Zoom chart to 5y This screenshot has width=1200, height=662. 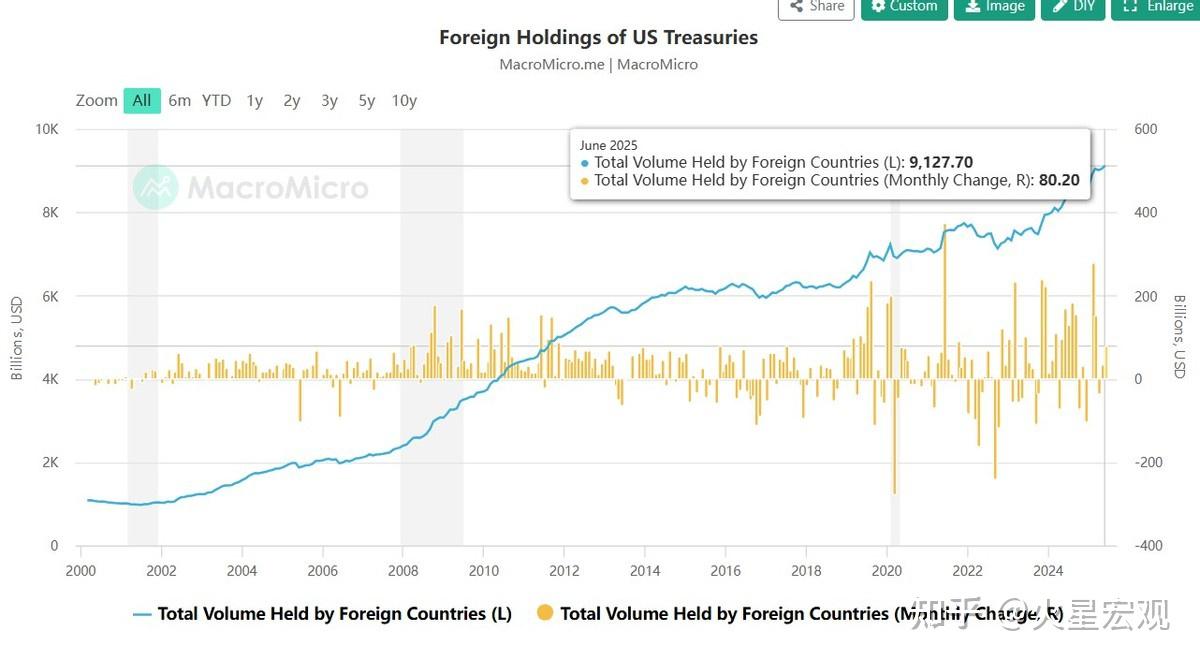tap(367, 100)
